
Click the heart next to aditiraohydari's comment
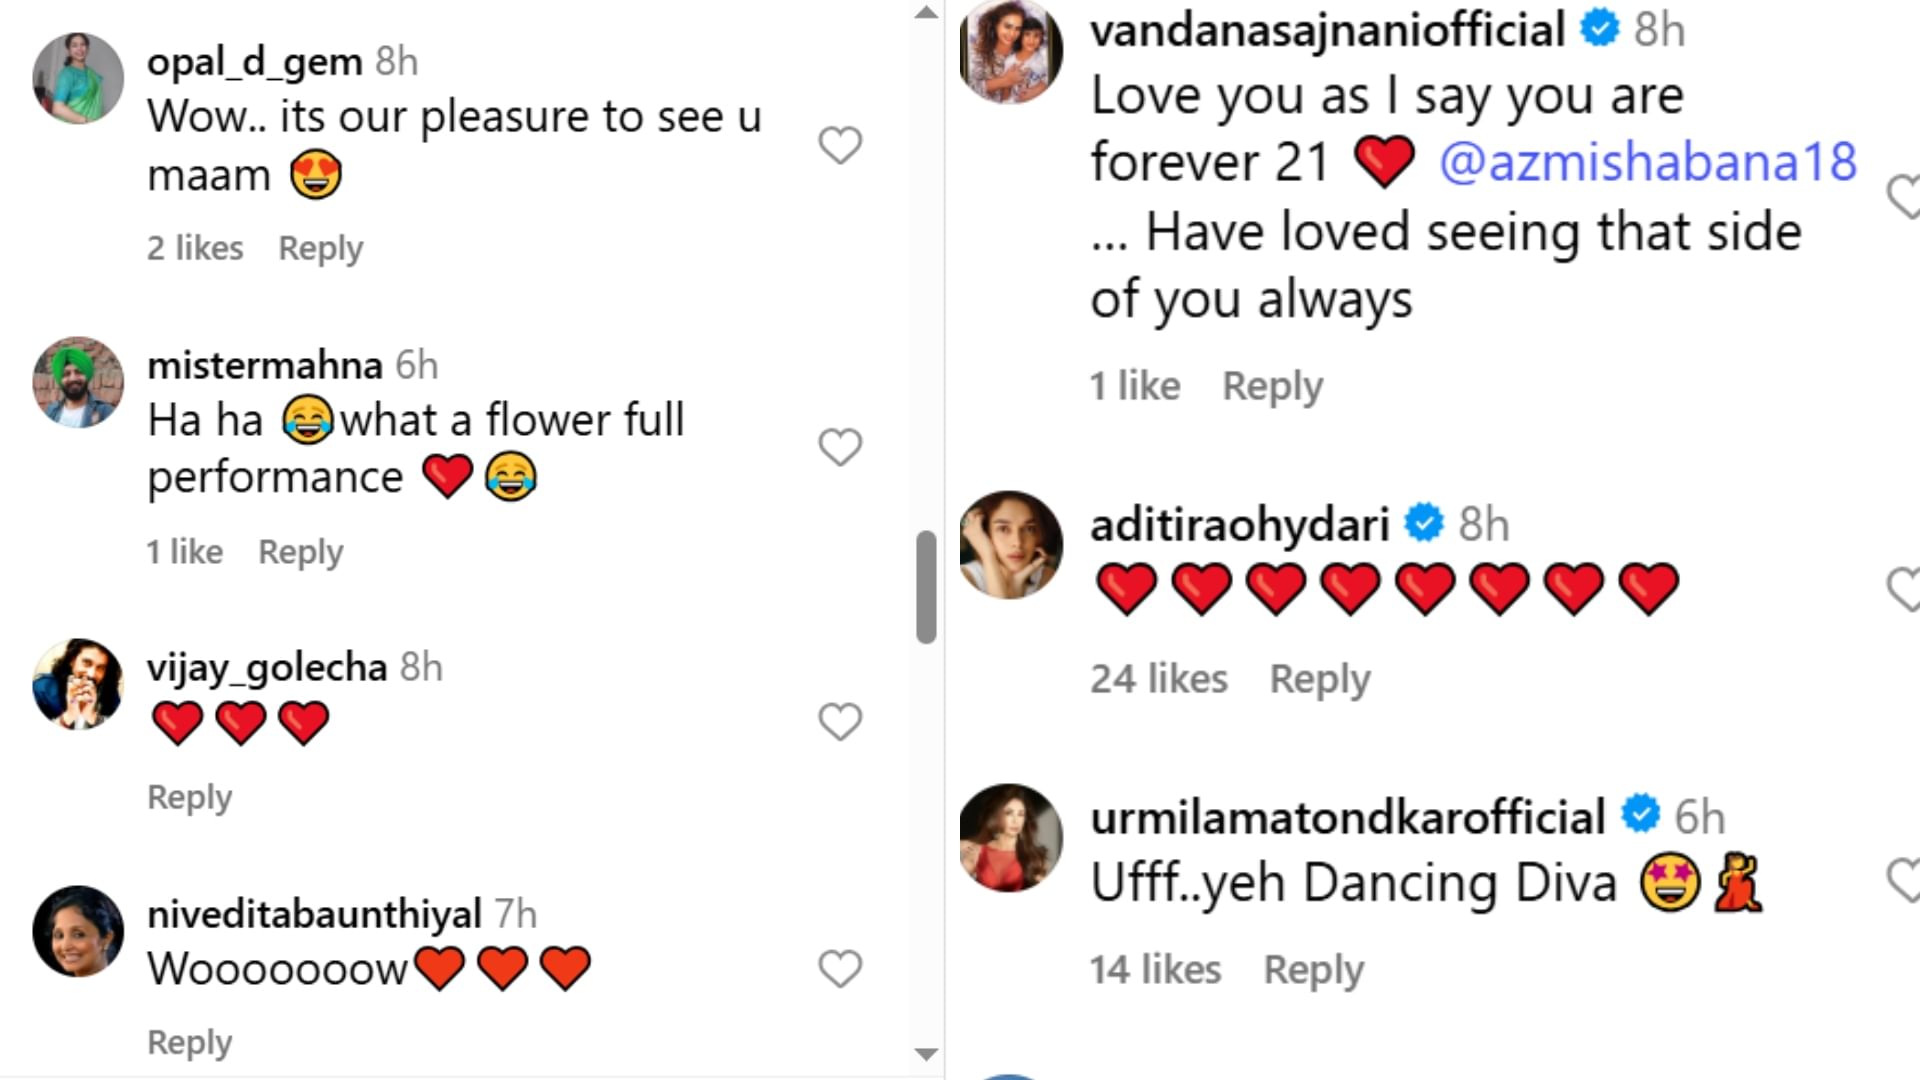click(x=1904, y=589)
